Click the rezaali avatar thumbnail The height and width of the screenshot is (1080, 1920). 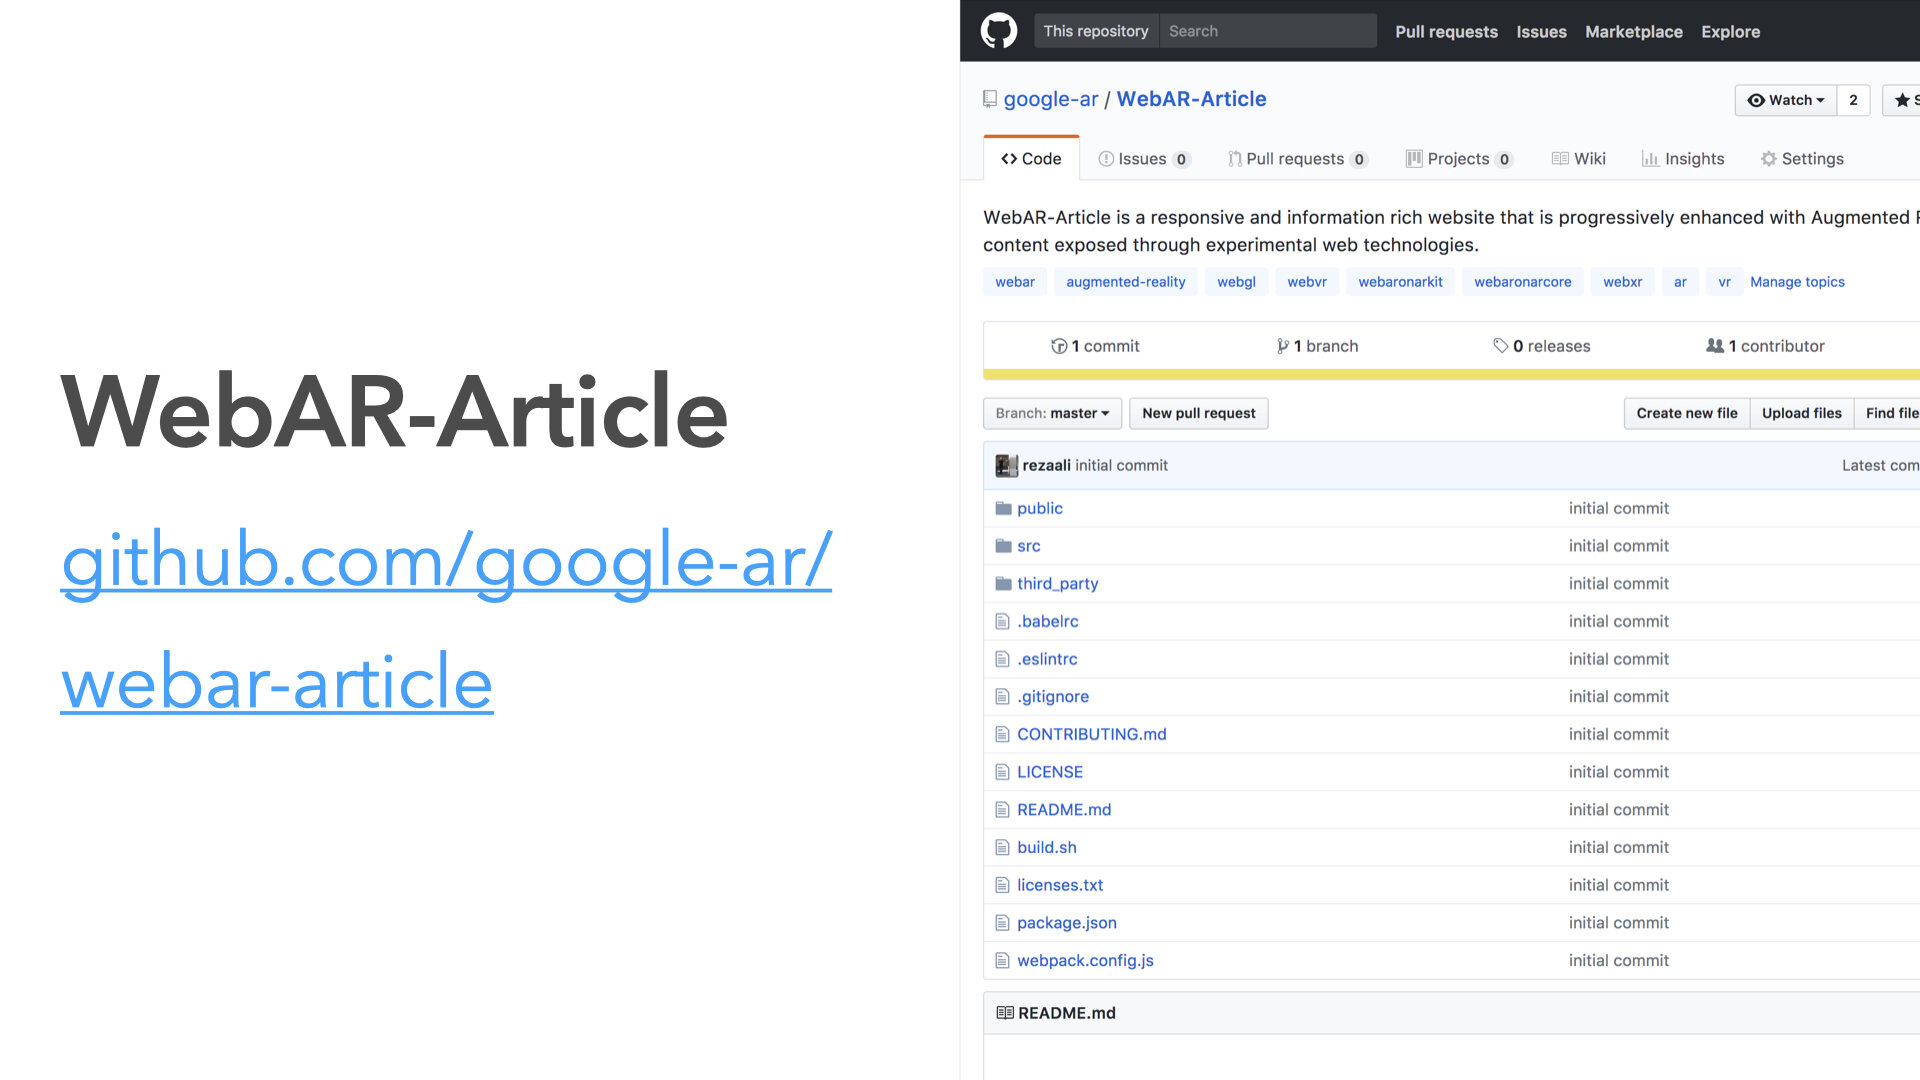(1006, 465)
